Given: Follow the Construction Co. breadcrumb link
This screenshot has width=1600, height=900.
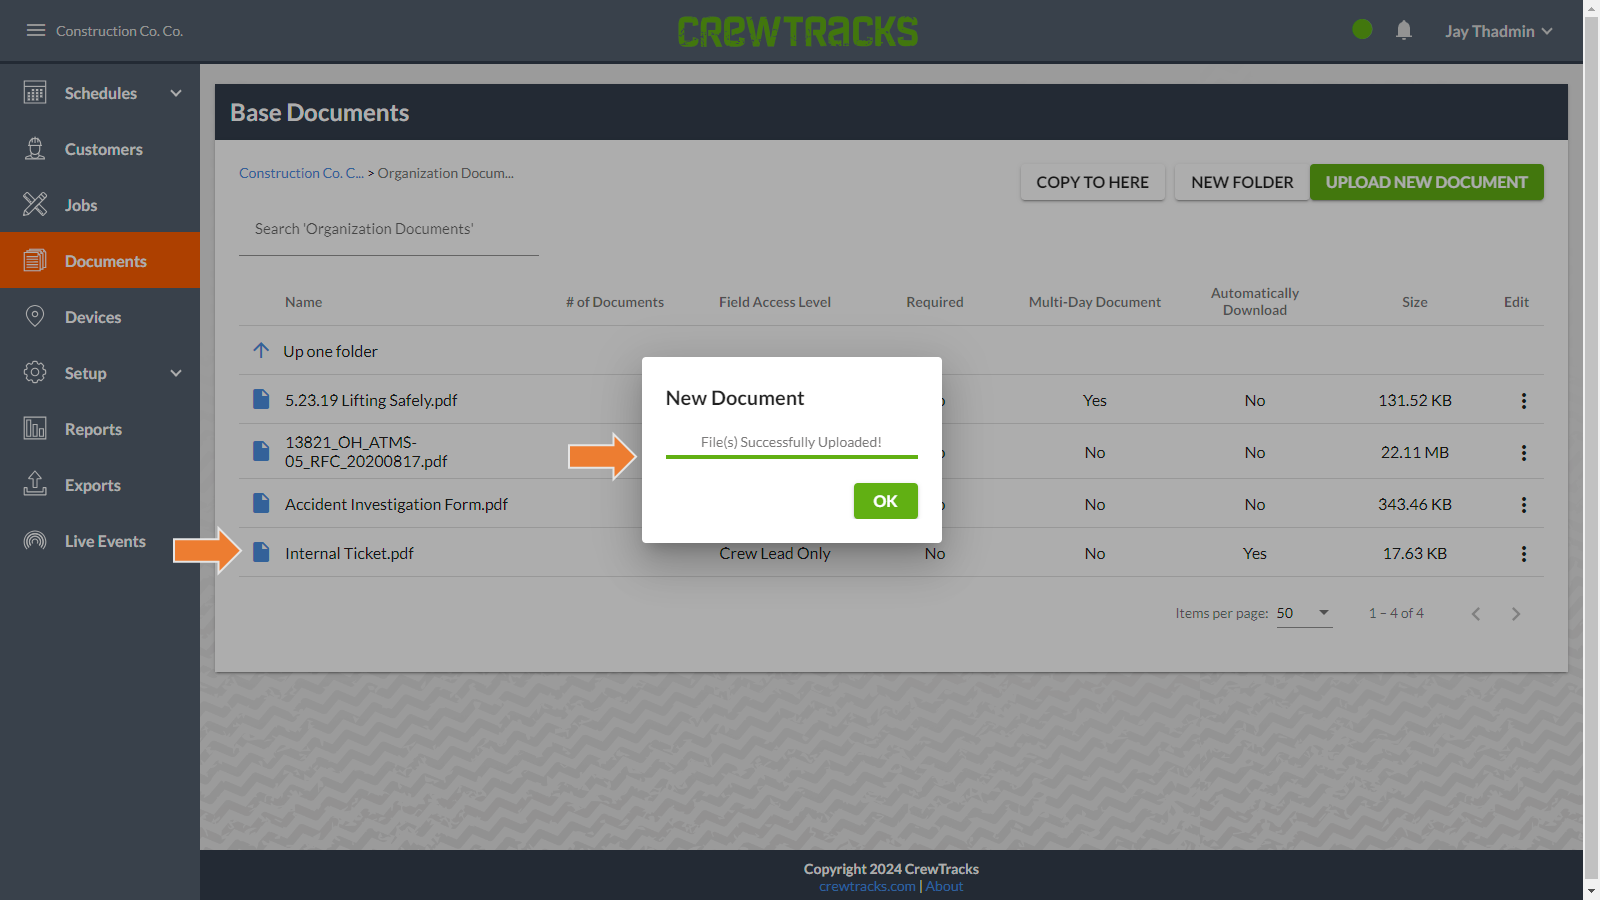Looking at the screenshot, I should tap(301, 173).
